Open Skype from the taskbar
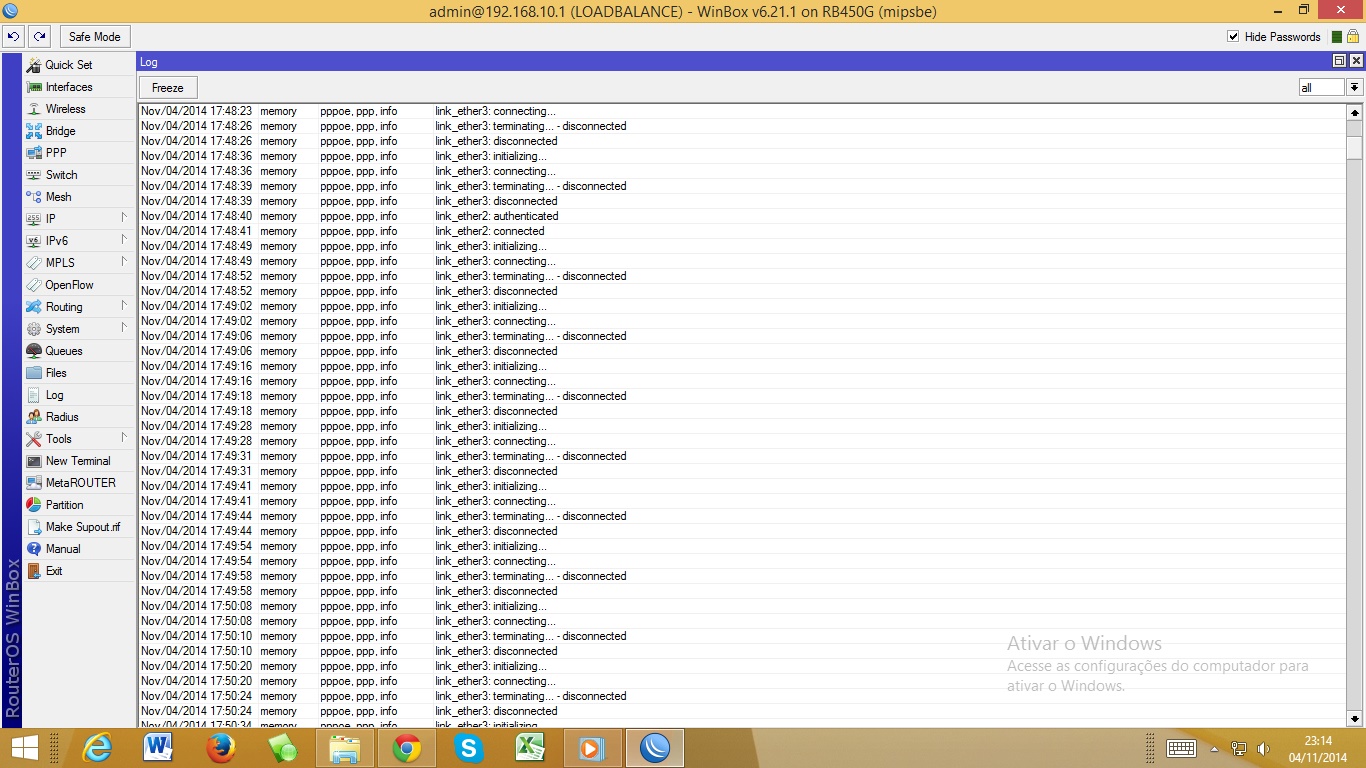 coord(469,748)
